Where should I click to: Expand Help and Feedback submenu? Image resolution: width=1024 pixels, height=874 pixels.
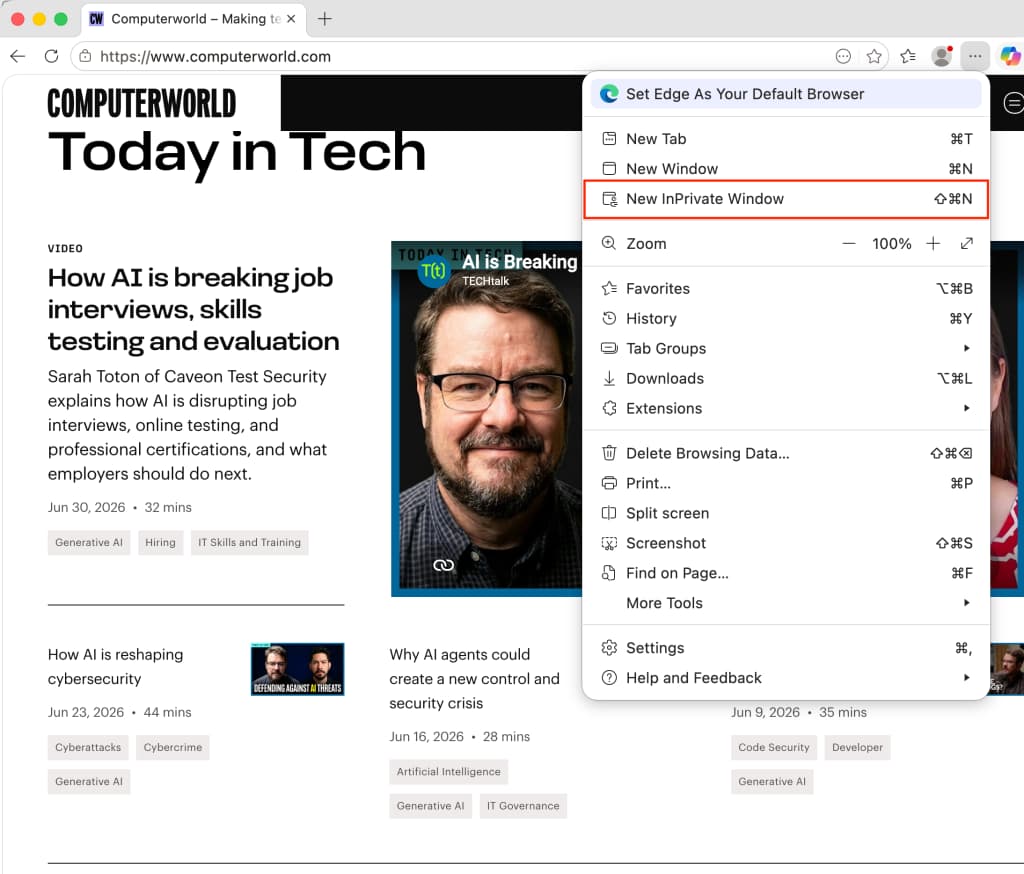pos(786,678)
